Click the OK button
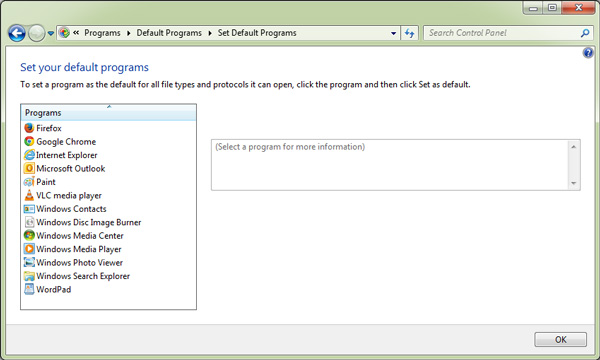600x360 pixels. (x=560, y=339)
